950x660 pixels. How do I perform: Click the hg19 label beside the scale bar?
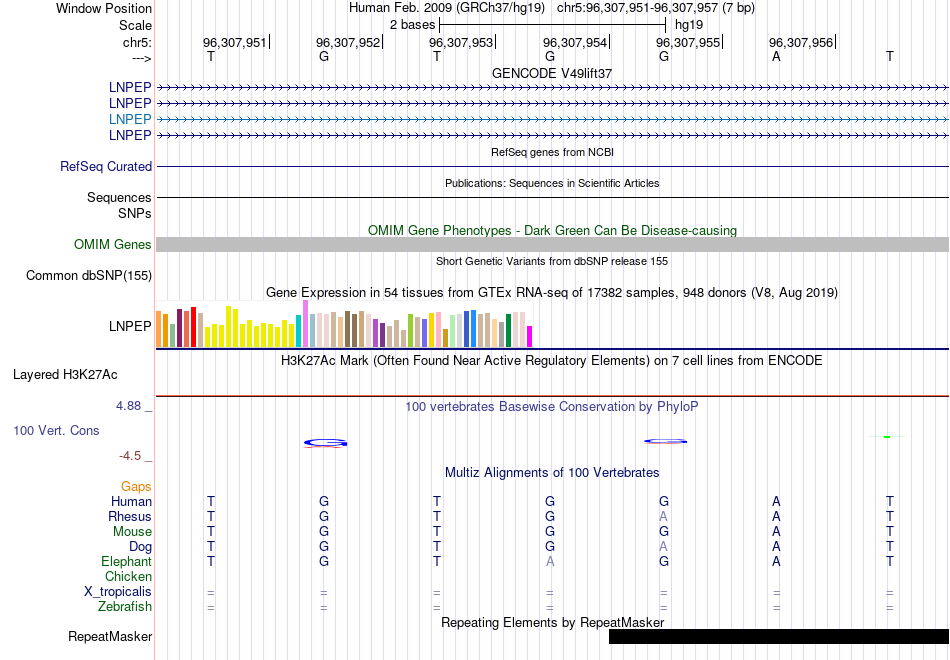(689, 25)
